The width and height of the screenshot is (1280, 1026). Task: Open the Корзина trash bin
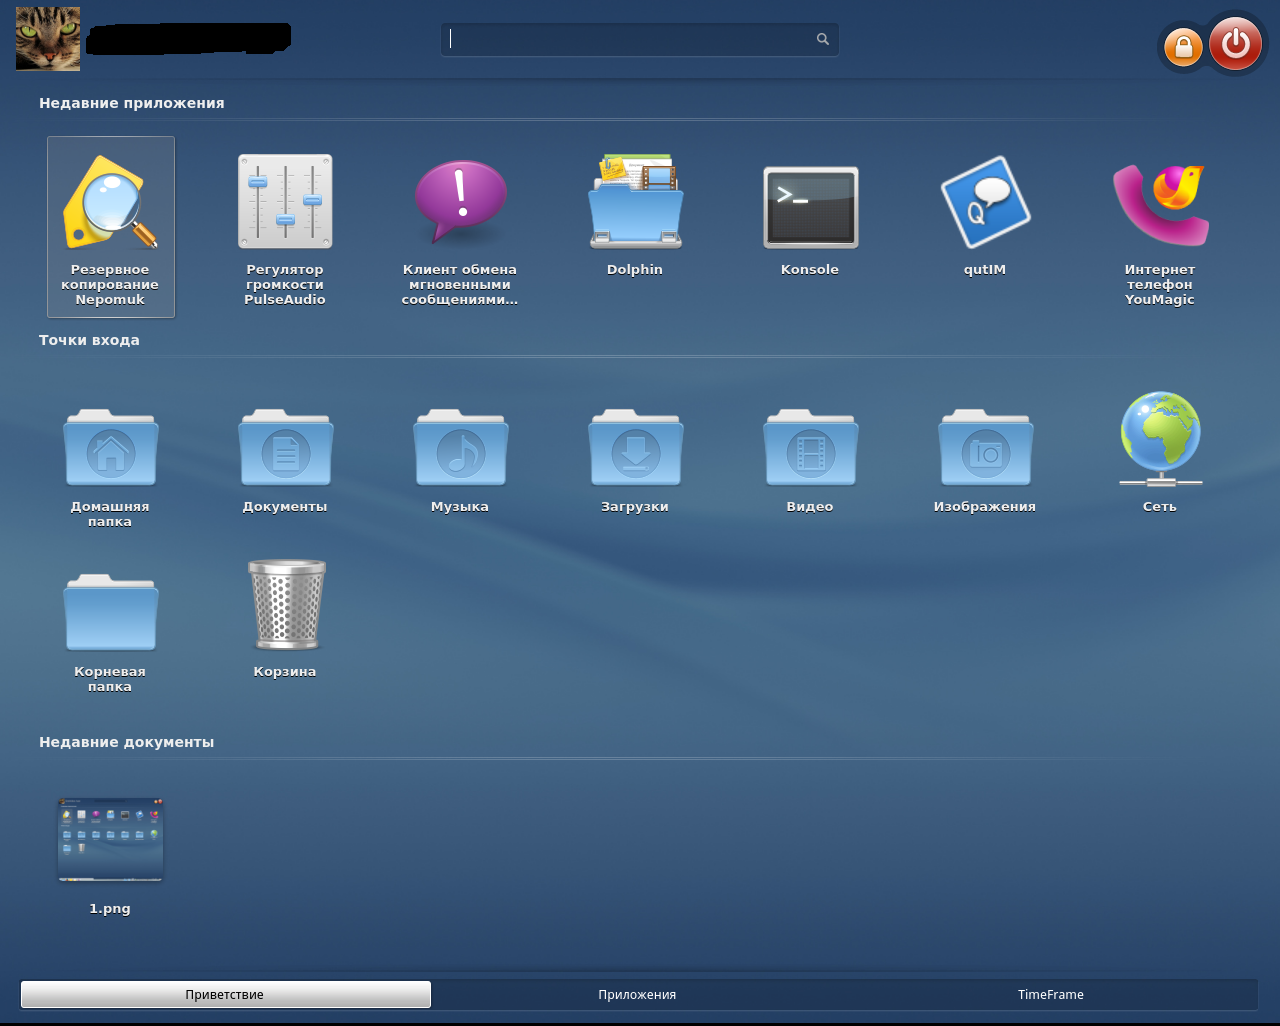coord(286,604)
